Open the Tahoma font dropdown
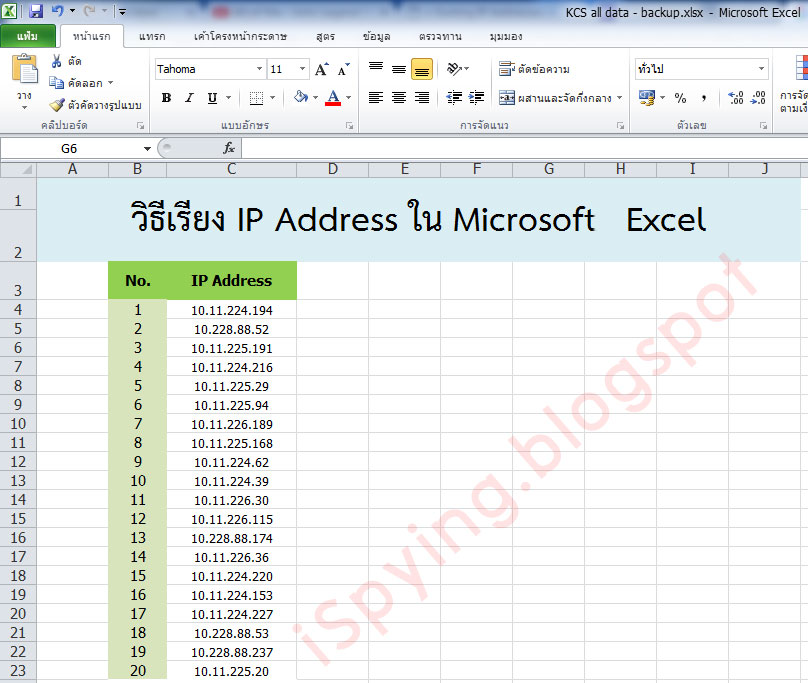 (258, 69)
